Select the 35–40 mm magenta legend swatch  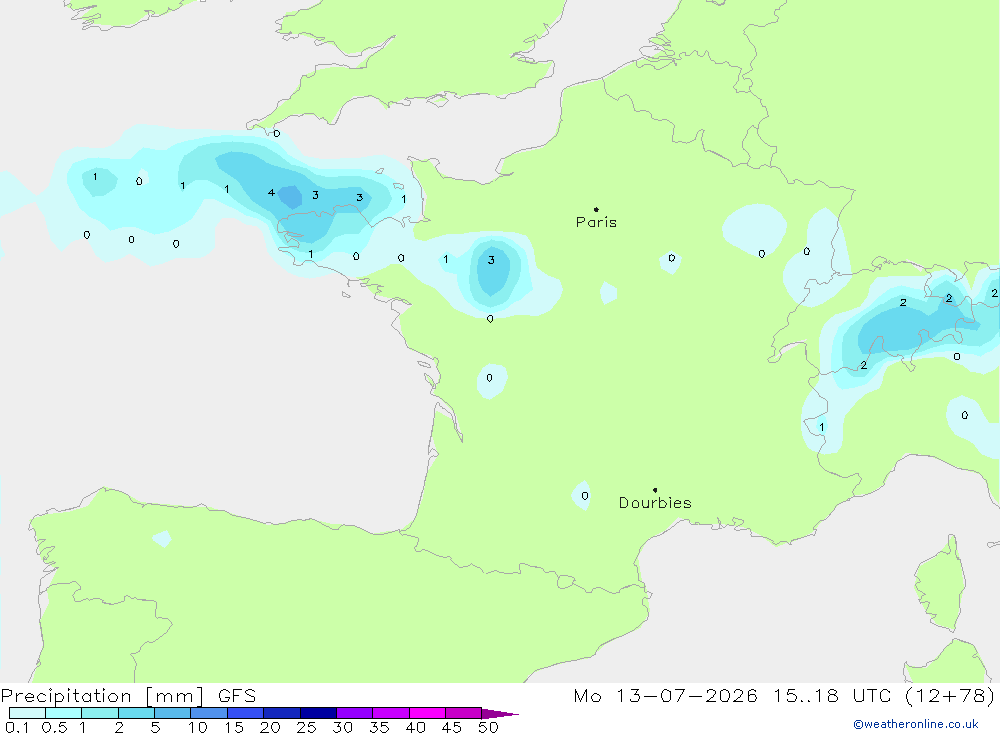pyautogui.click(x=390, y=713)
